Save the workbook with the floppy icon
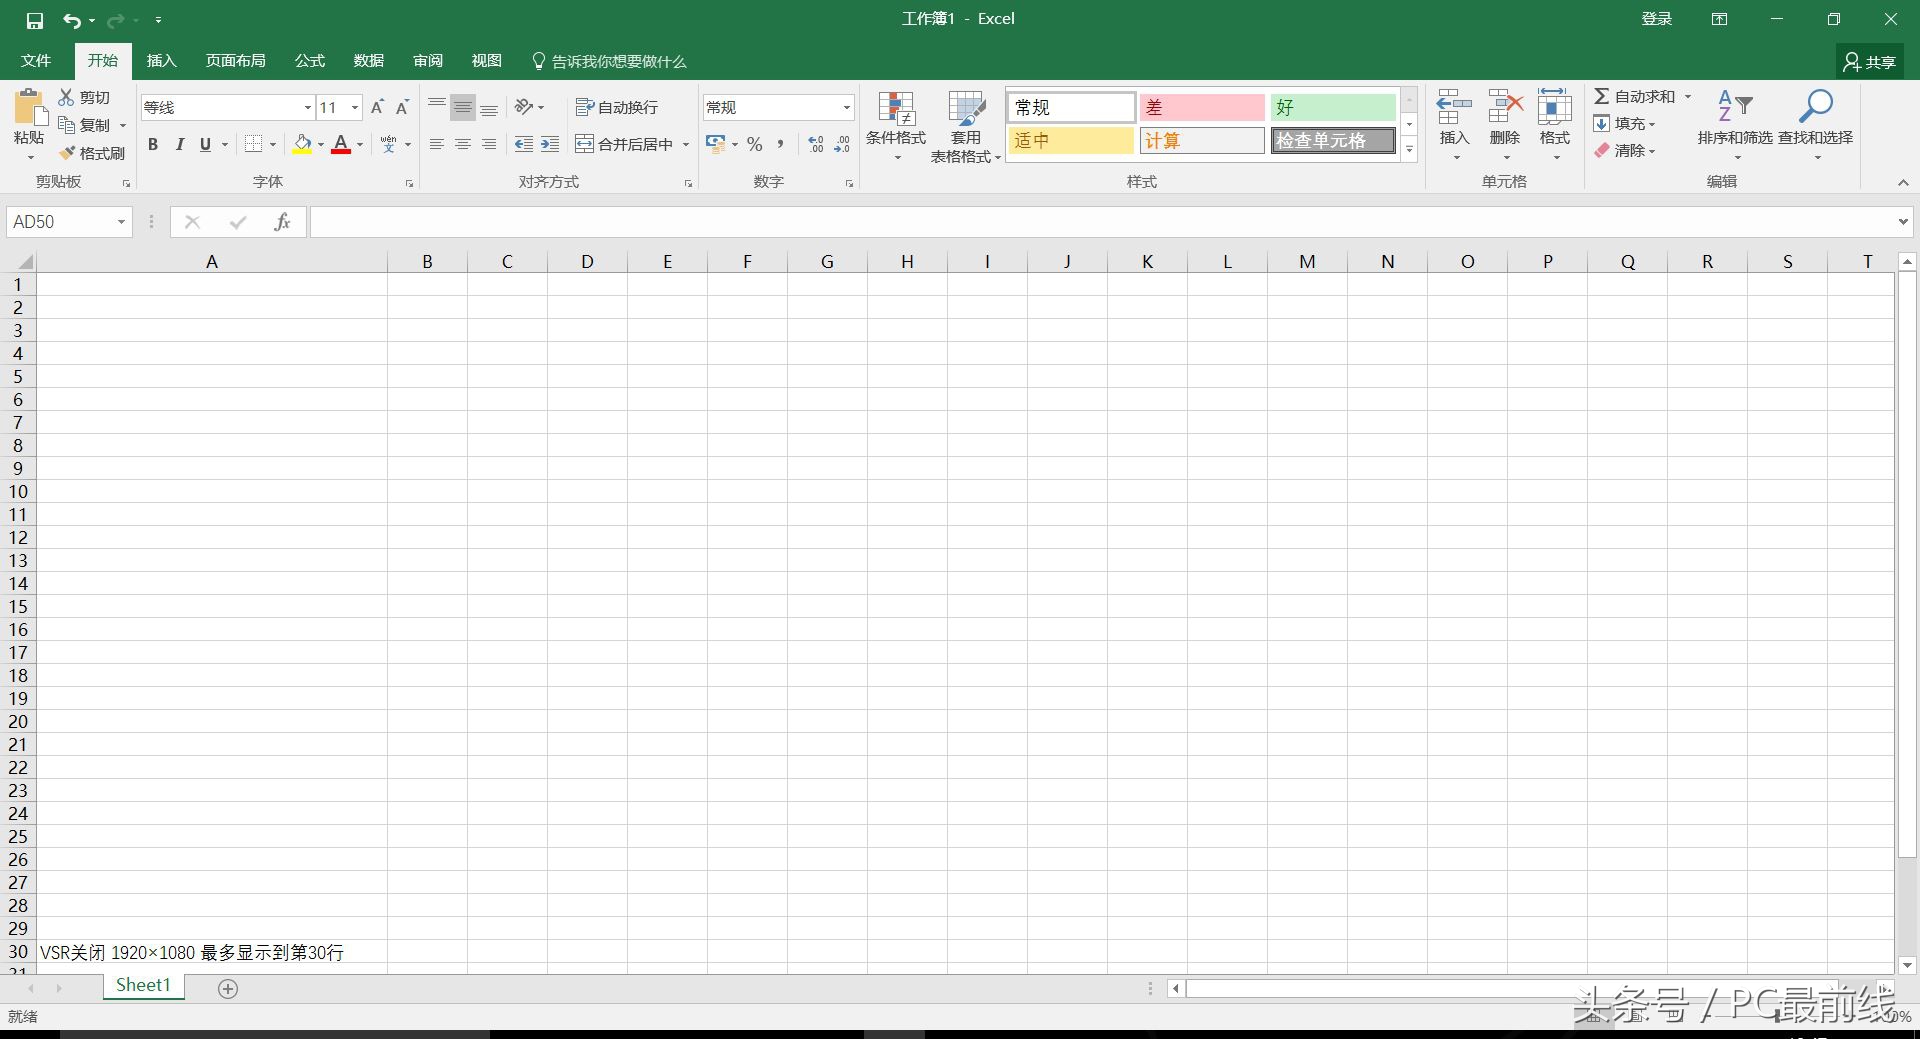 35,20
